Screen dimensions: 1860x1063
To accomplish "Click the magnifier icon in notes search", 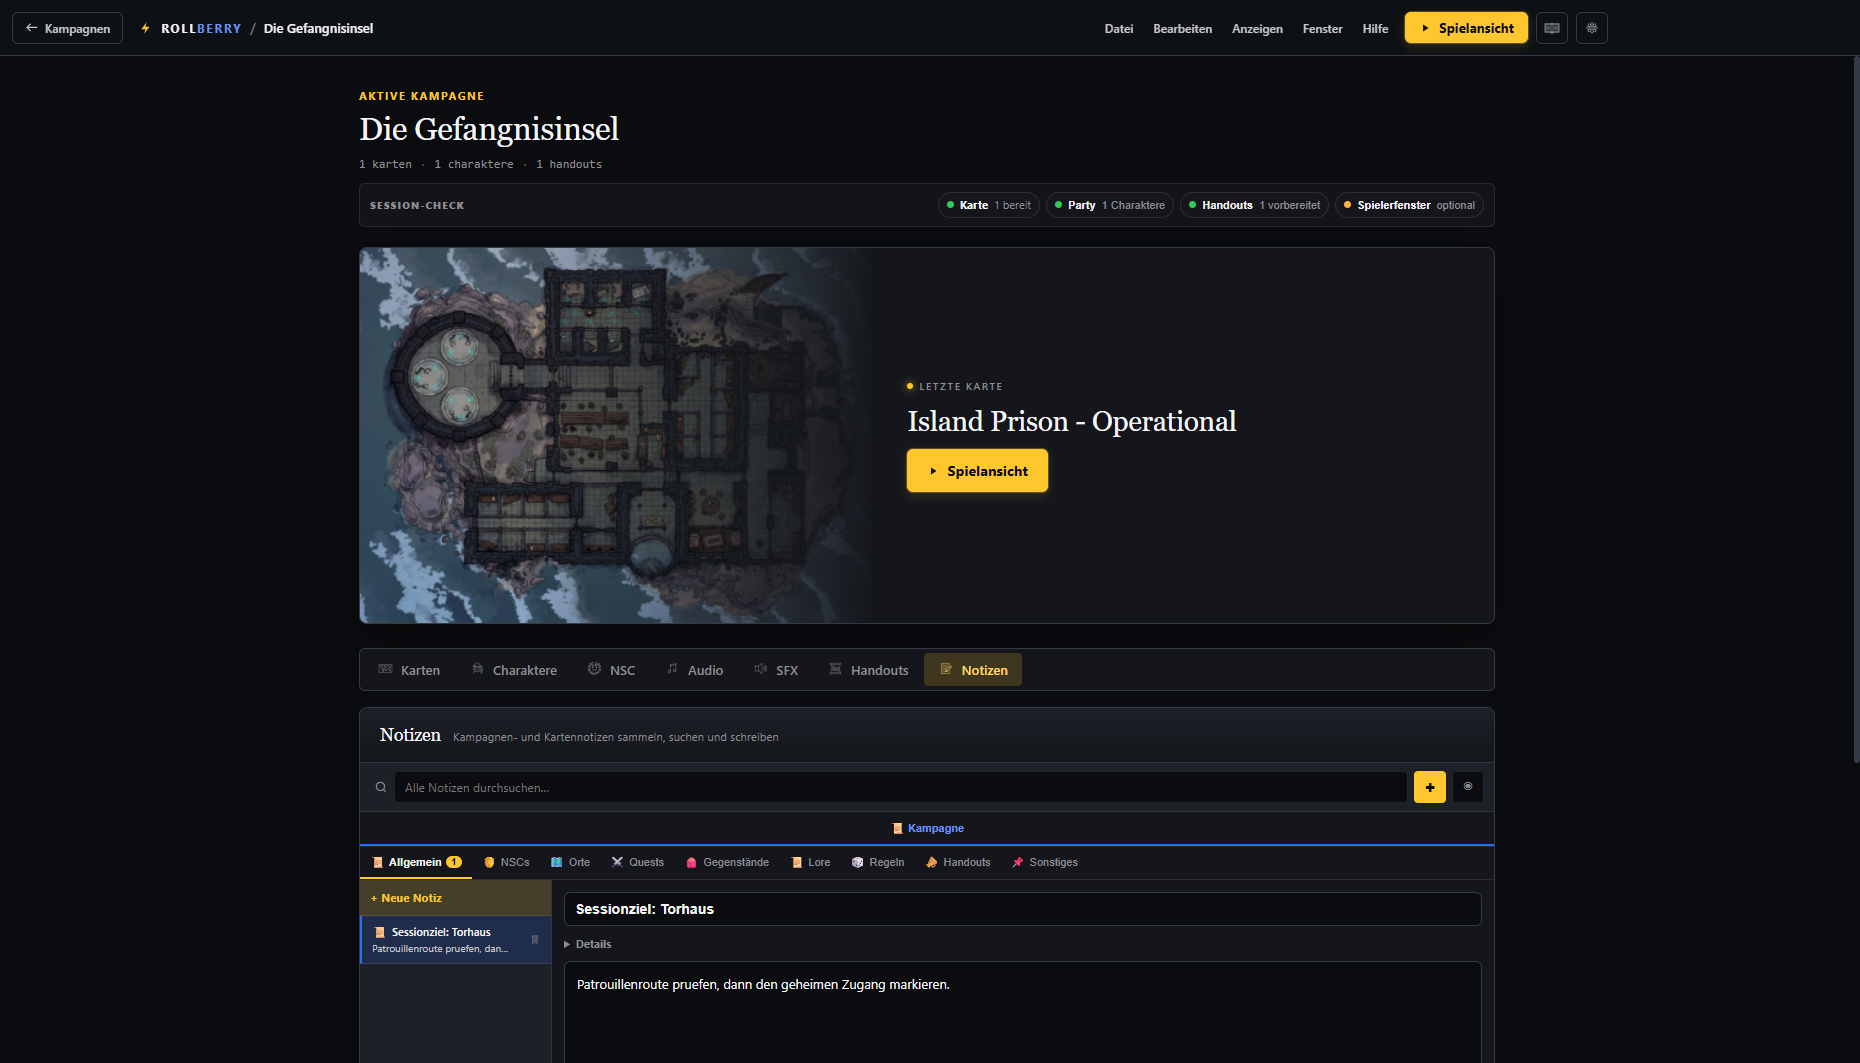I will click(380, 787).
